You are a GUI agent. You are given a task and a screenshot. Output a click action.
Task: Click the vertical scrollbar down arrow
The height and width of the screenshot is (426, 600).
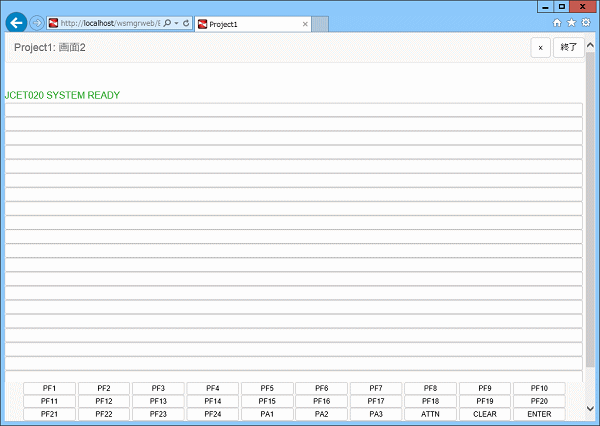(x=592, y=408)
